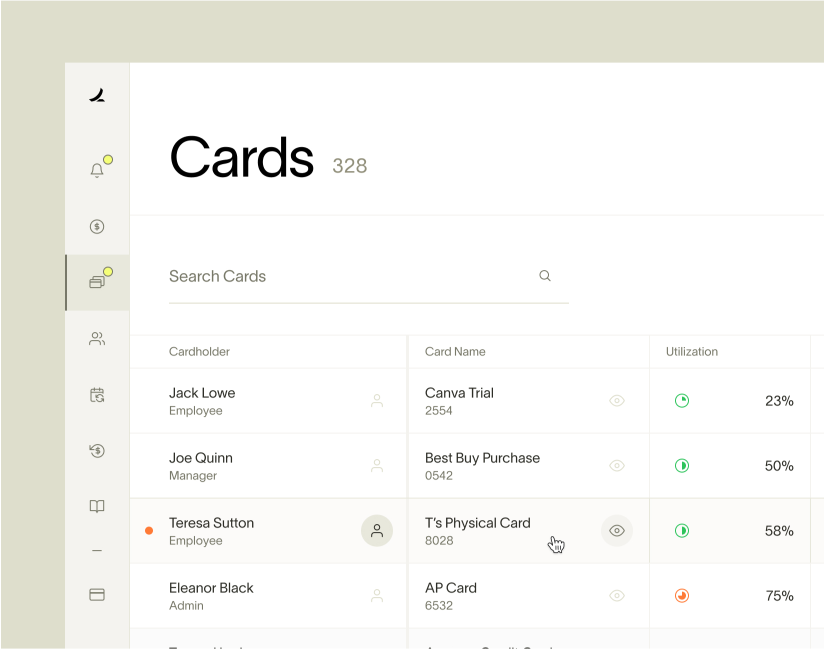Click person icon in Jack Lowe row

pyautogui.click(x=377, y=401)
